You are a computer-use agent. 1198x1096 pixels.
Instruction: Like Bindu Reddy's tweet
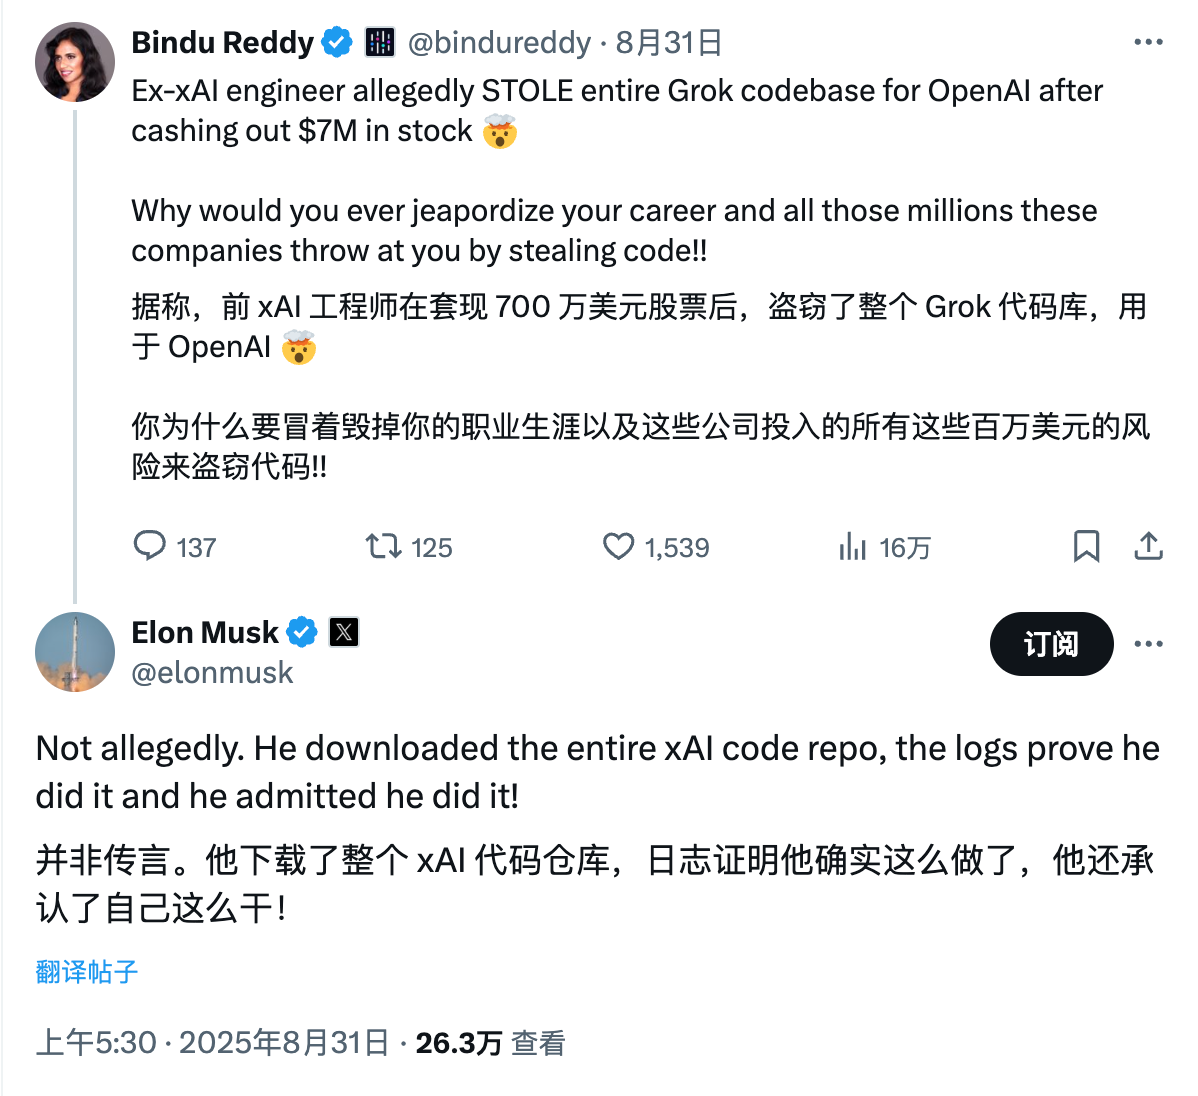click(619, 547)
